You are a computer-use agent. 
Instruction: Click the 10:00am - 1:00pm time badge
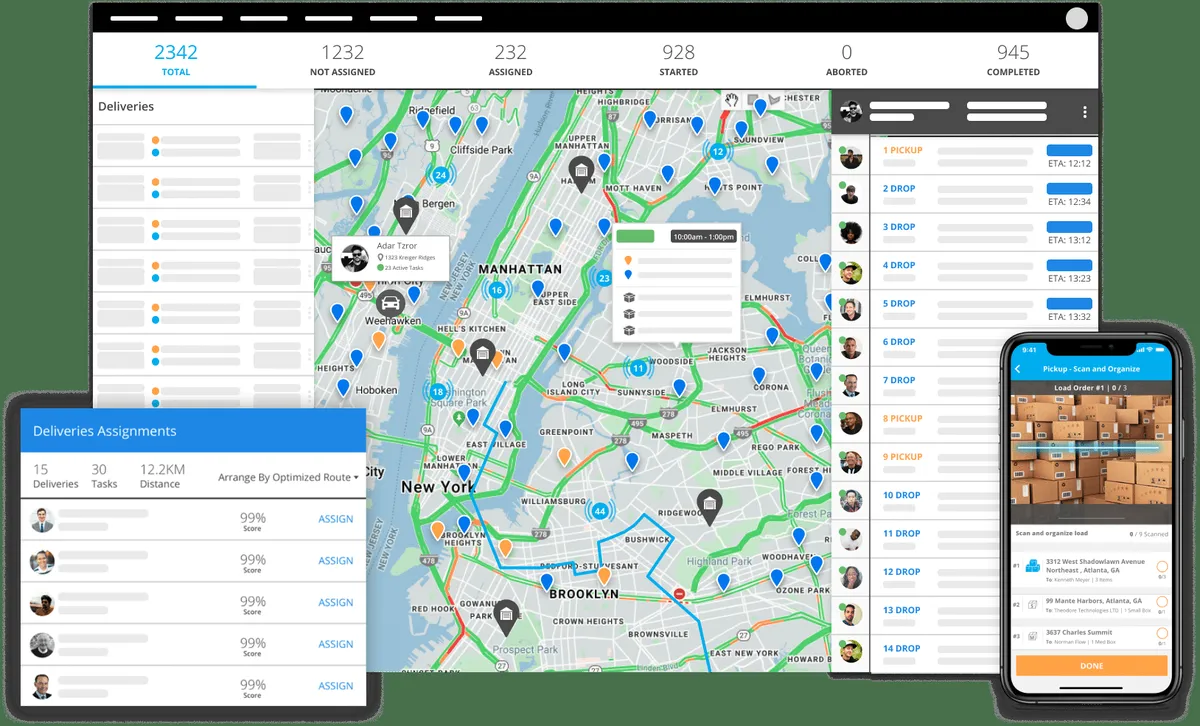[703, 237]
